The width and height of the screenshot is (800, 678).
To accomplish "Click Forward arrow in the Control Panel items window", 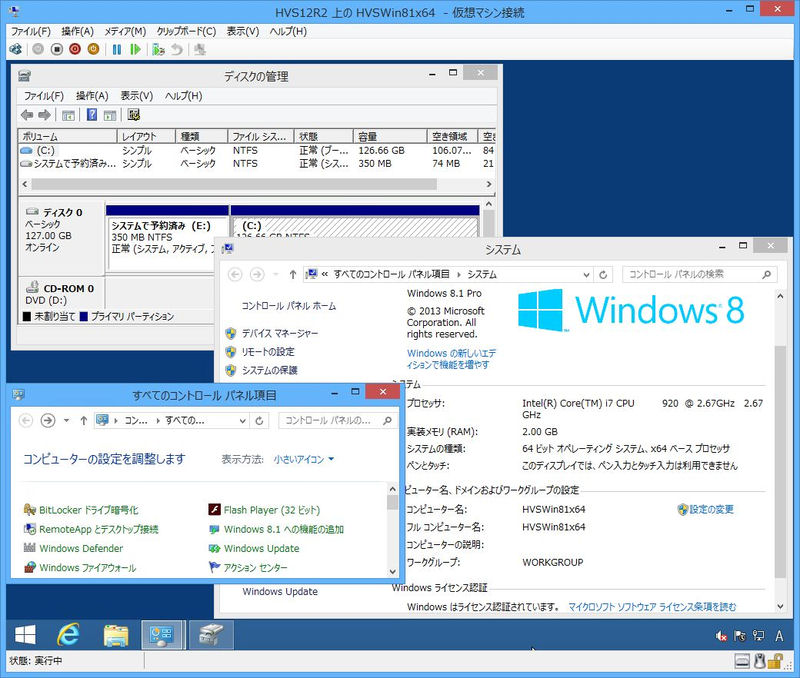I will [48, 420].
